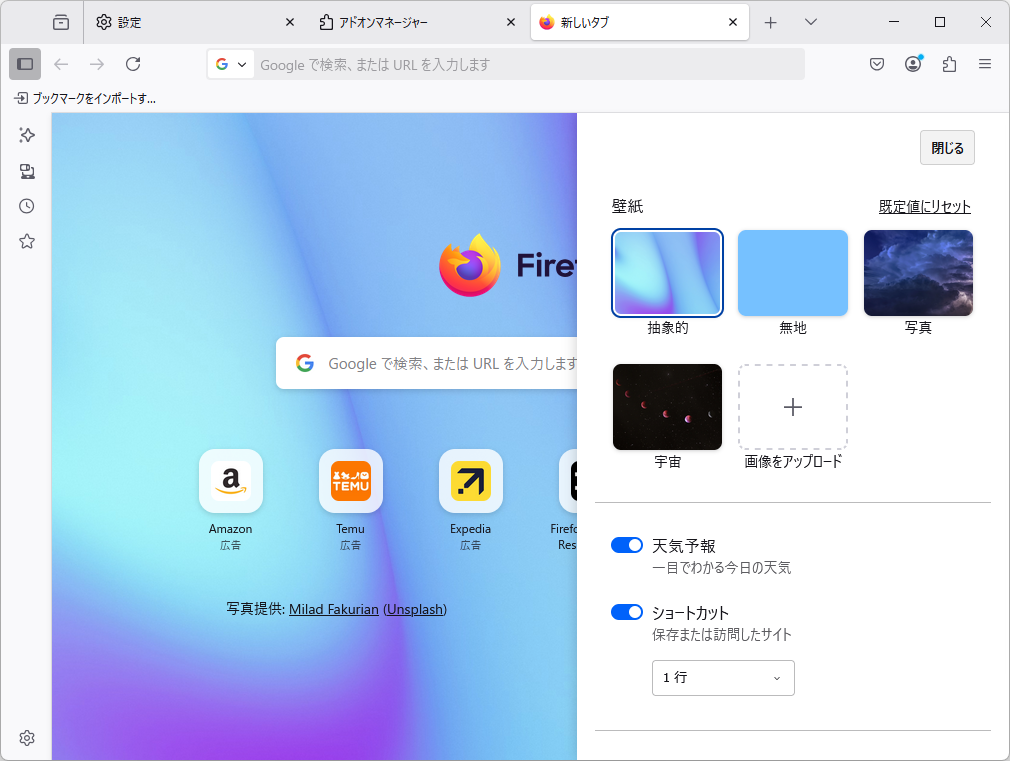Open the Firefox account menu icon

point(913,63)
